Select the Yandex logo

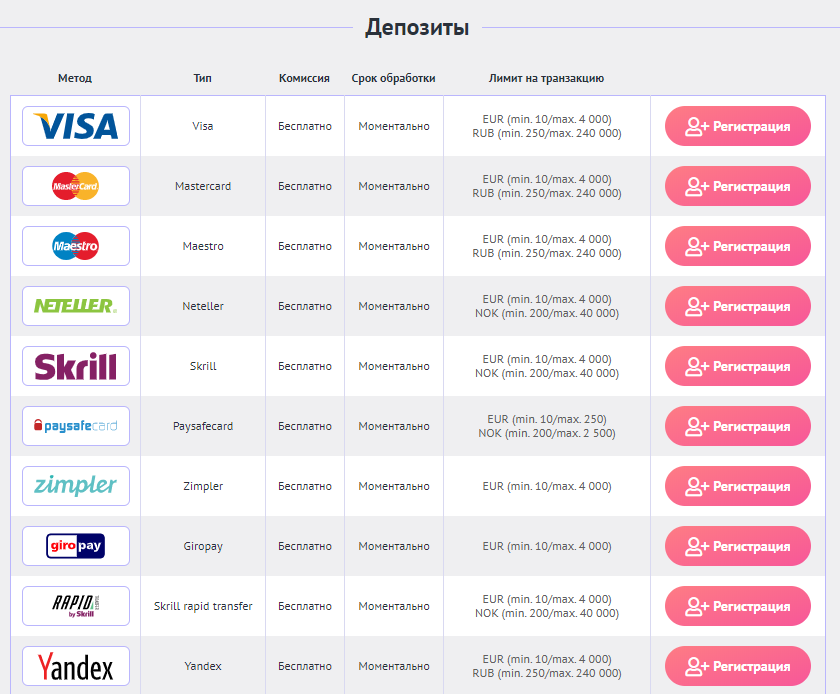pos(76,666)
